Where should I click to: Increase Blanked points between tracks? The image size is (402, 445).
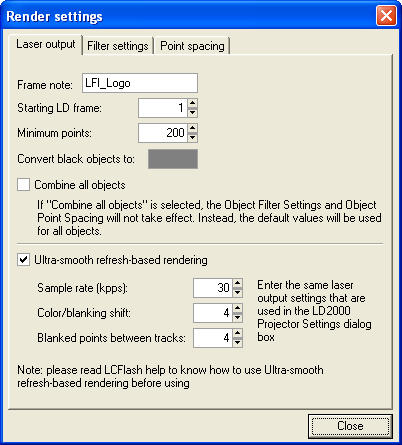(x=237, y=333)
